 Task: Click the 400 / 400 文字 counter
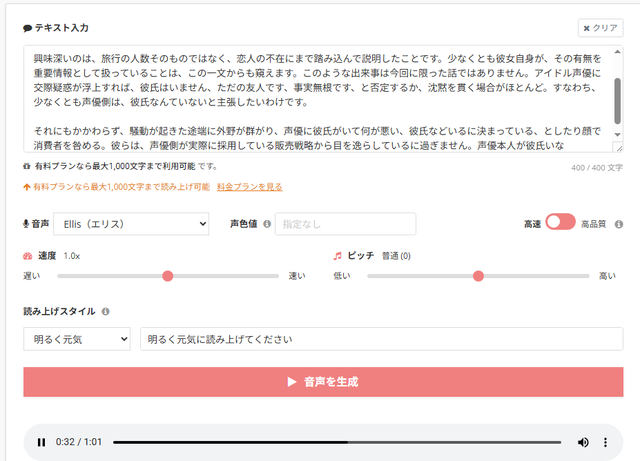pos(597,168)
